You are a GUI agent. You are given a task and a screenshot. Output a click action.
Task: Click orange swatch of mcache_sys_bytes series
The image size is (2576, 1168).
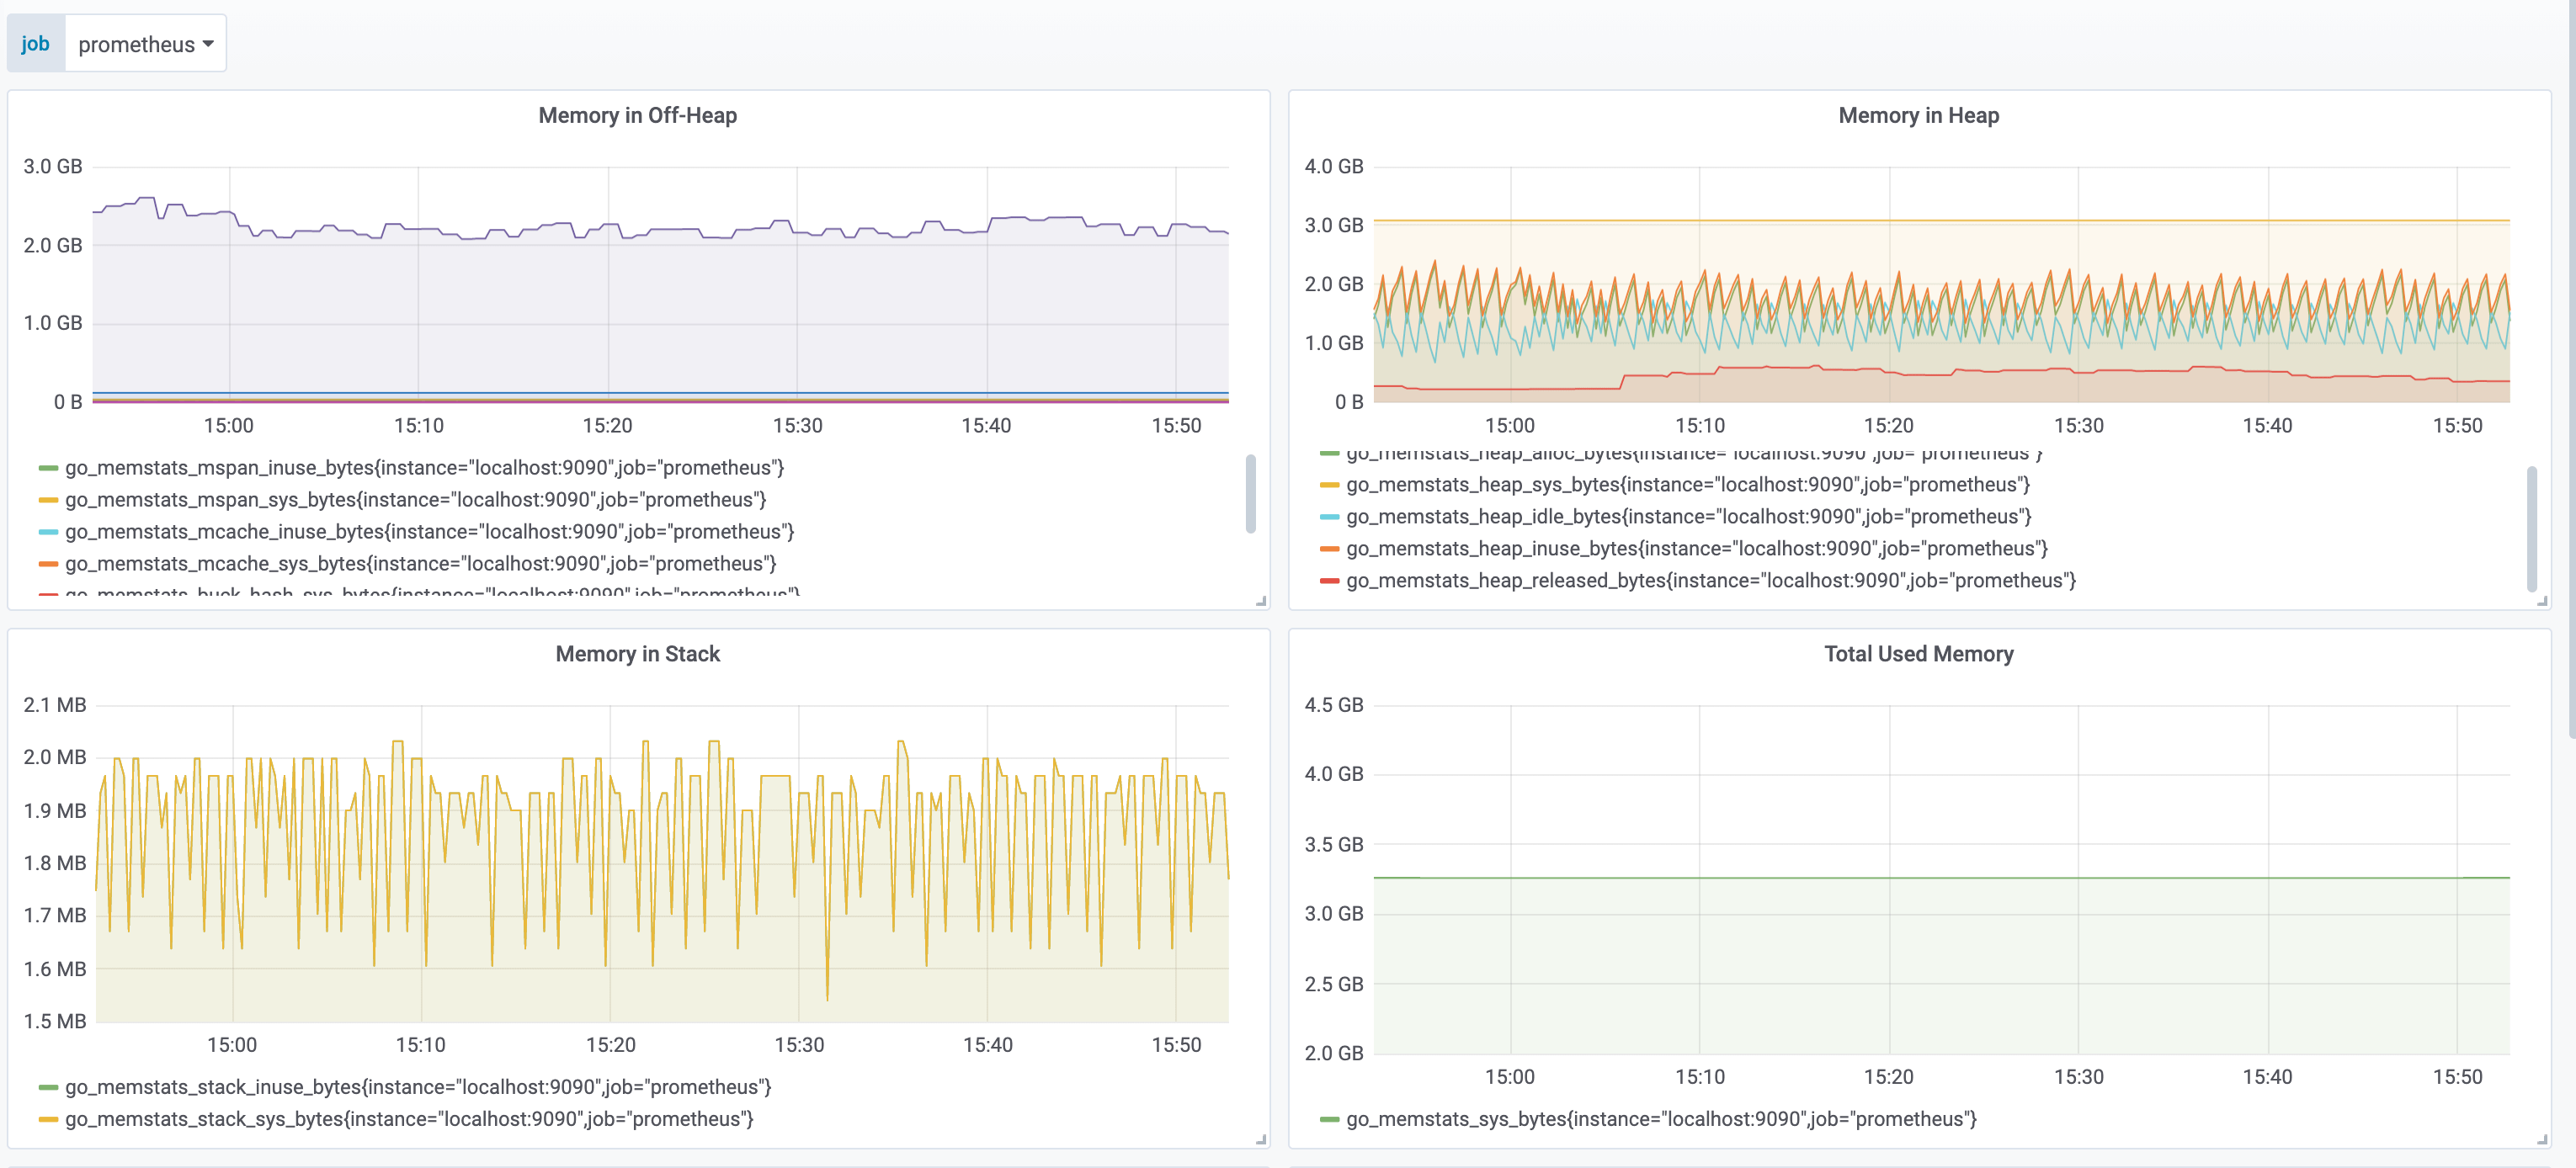click(48, 564)
